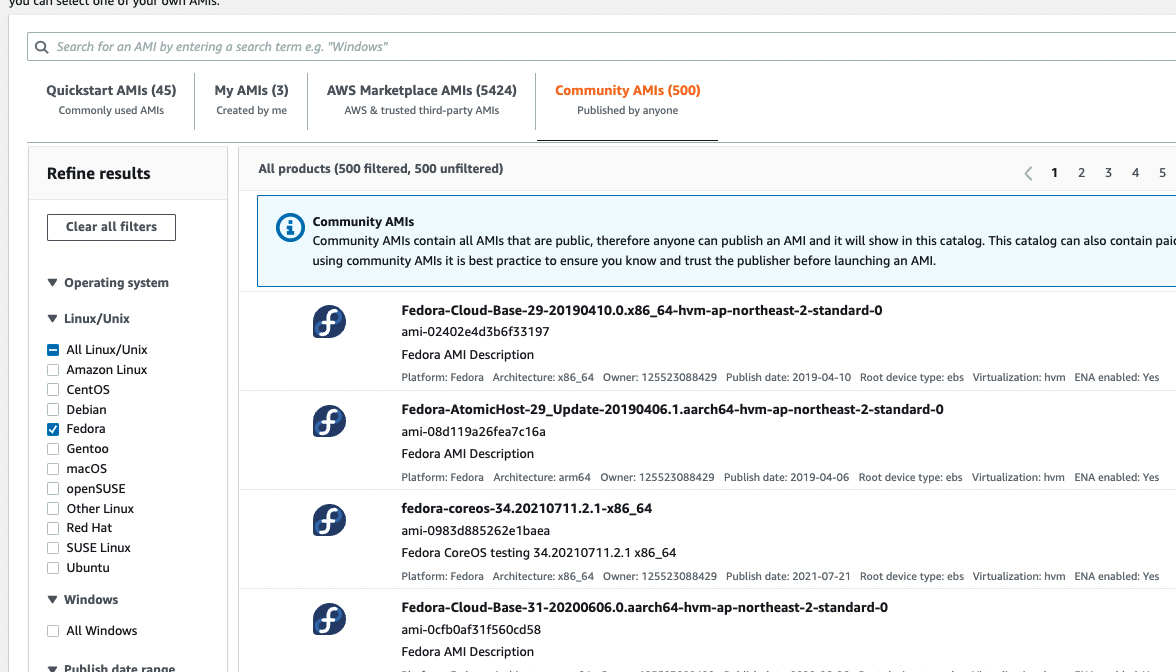Open AWS Marketplace AMIs tab
Viewport: 1176px width, 672px height.
[422, 100]
